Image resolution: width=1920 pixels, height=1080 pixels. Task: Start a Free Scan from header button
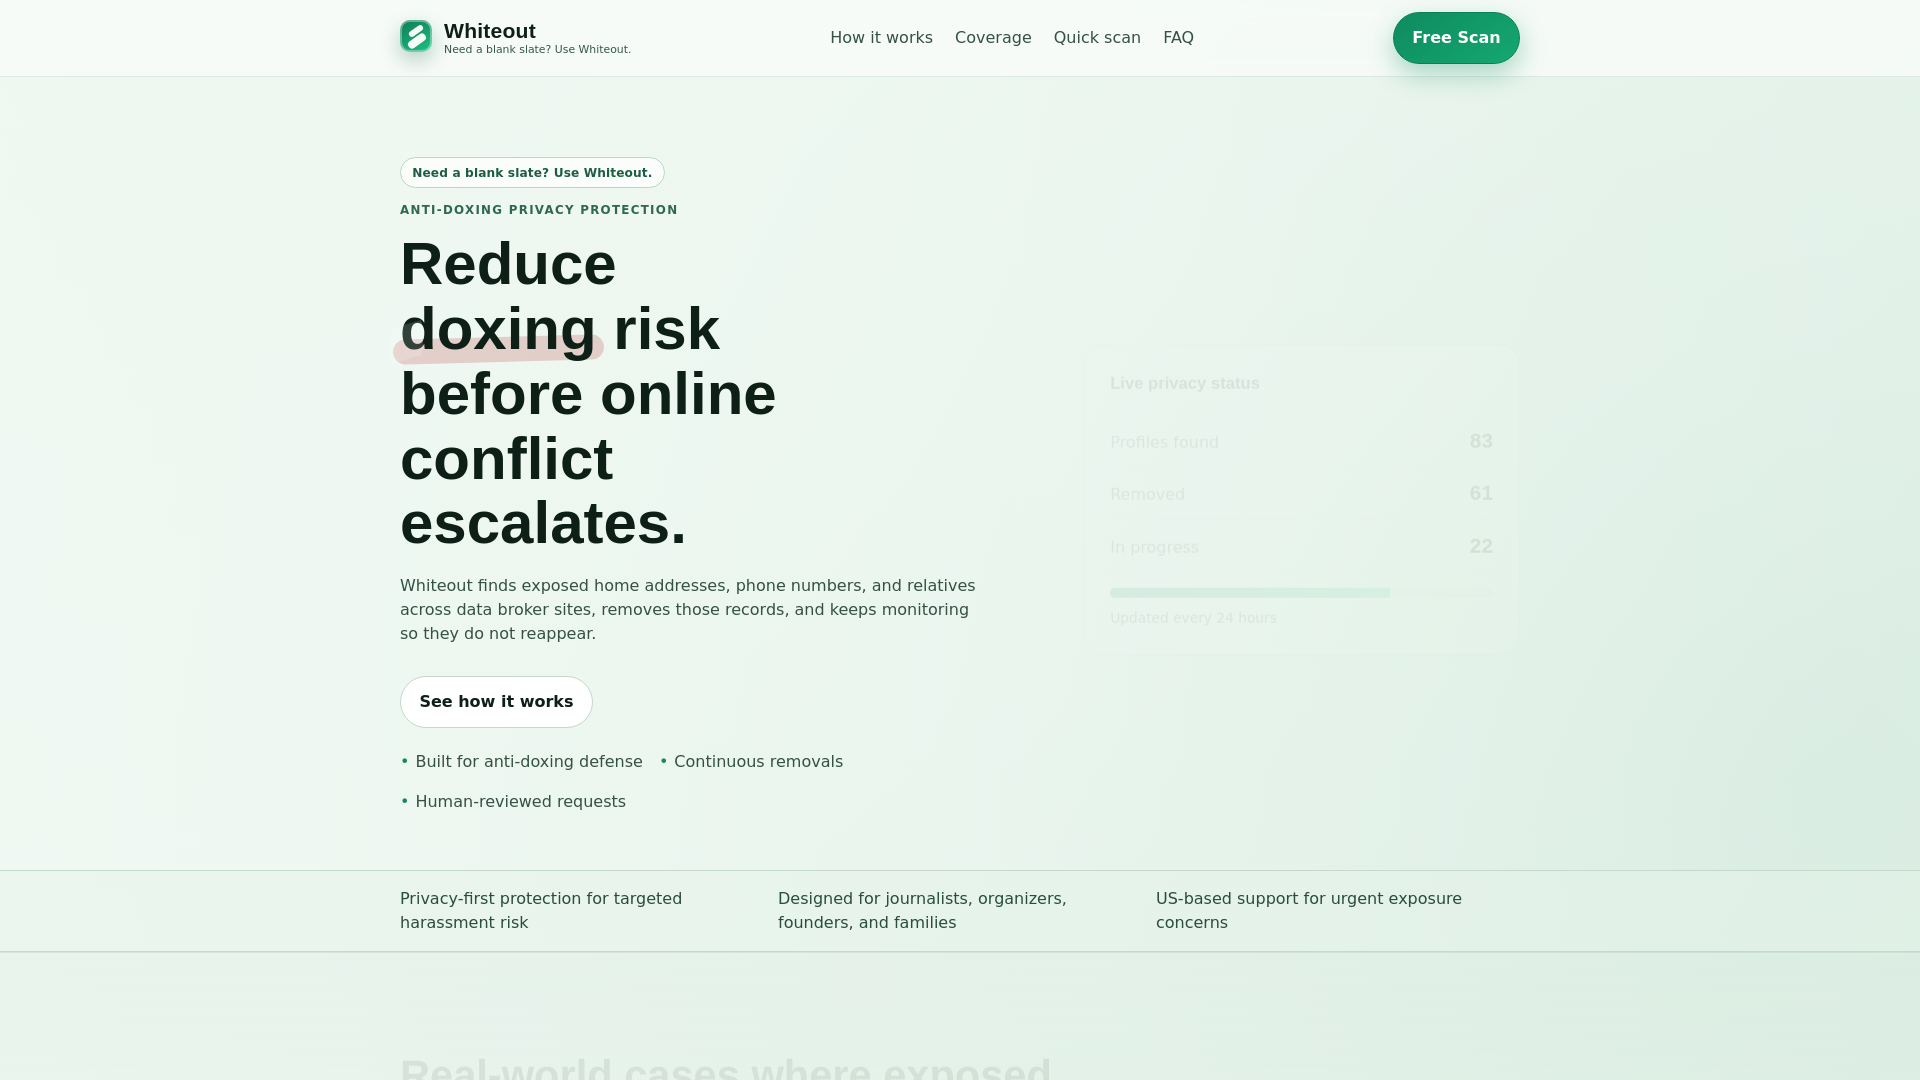(1456, 38)
